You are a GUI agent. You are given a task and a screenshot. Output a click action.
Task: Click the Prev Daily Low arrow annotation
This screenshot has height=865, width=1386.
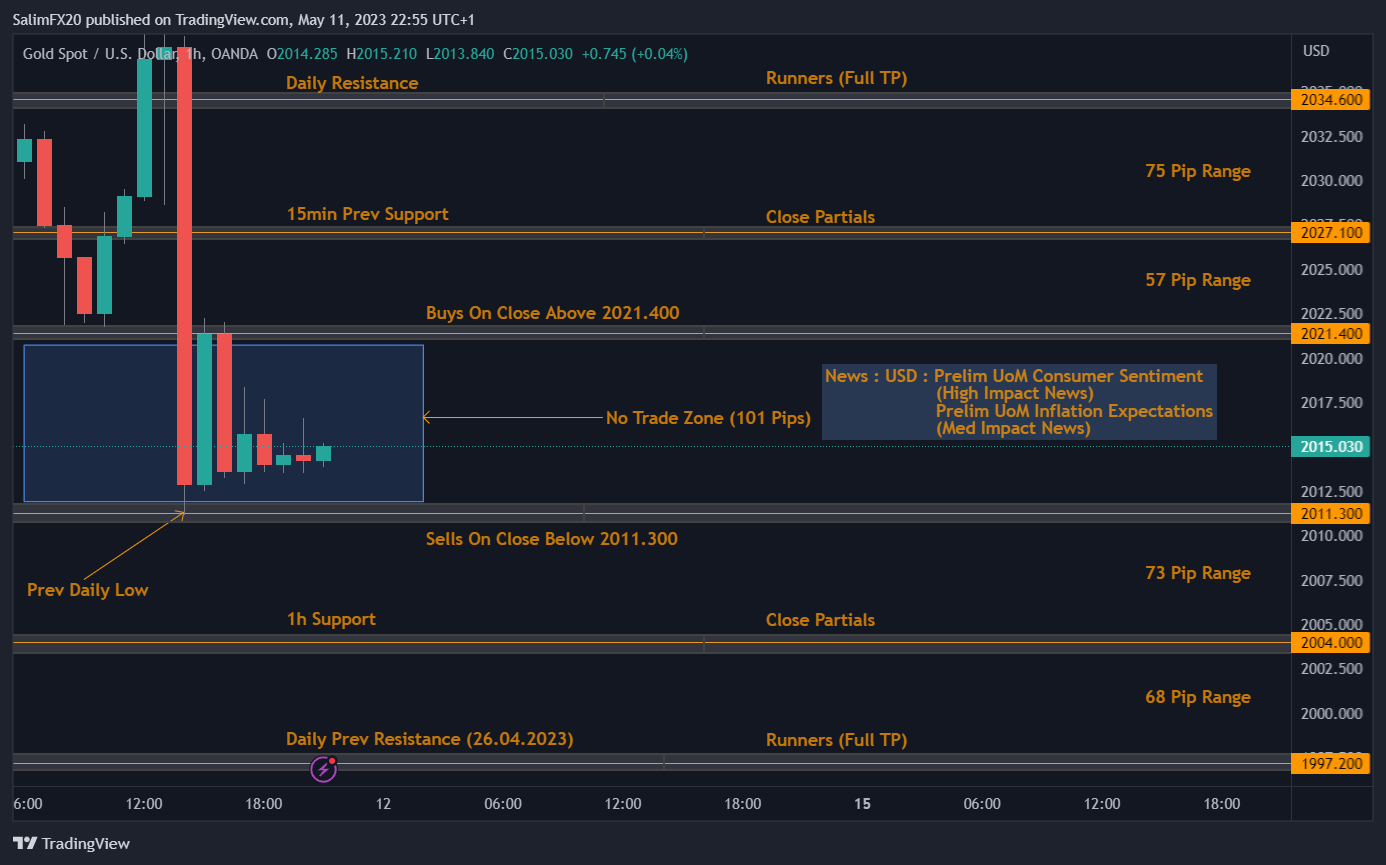click(87, 590)
